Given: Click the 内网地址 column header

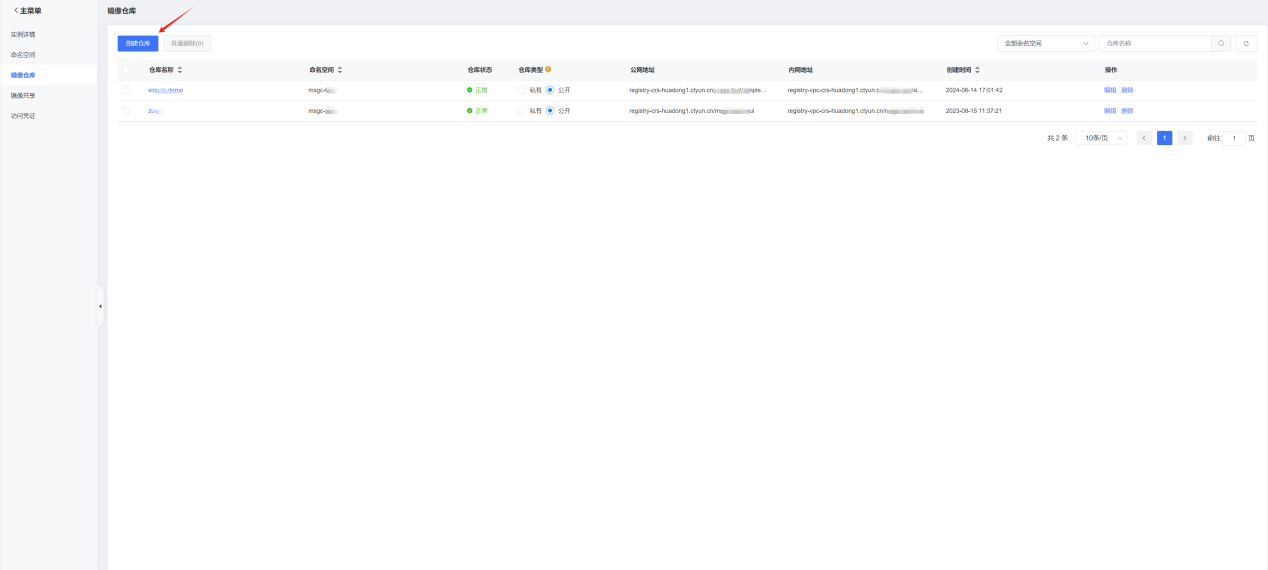Looking at the screenshot, I should click(x=800, y=70).
